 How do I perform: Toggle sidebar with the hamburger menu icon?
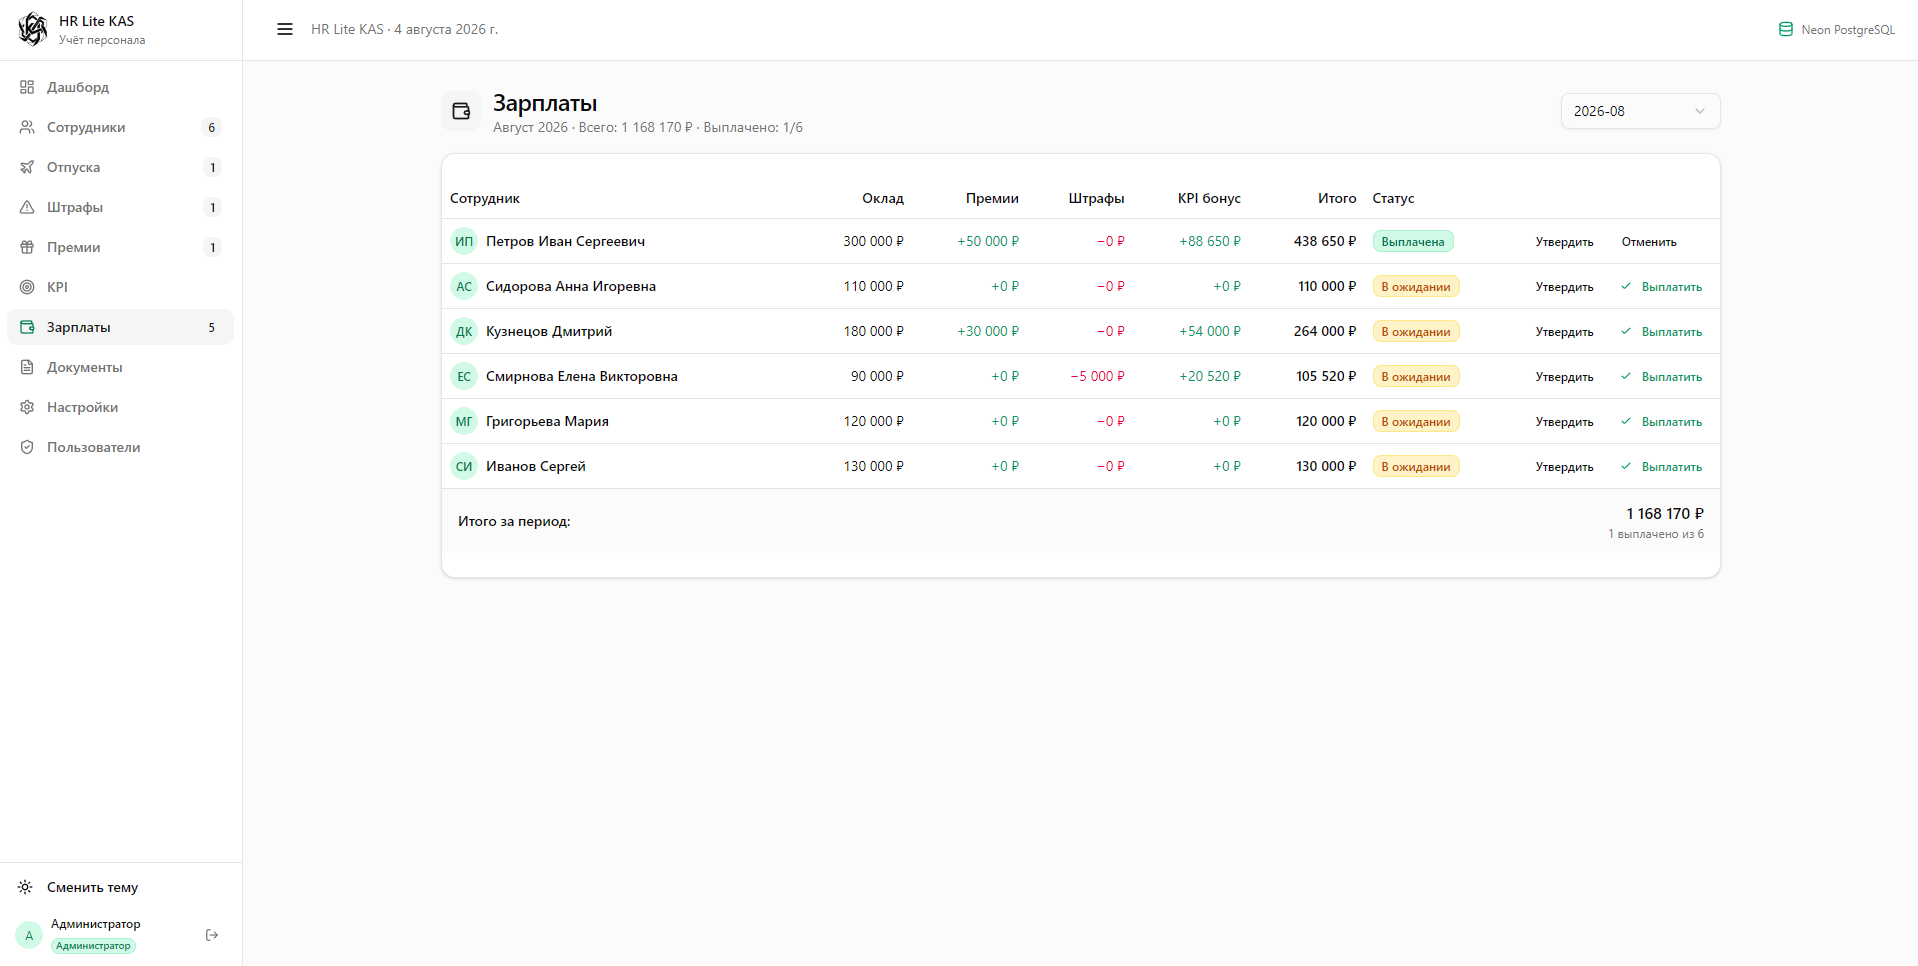(285, 29)
